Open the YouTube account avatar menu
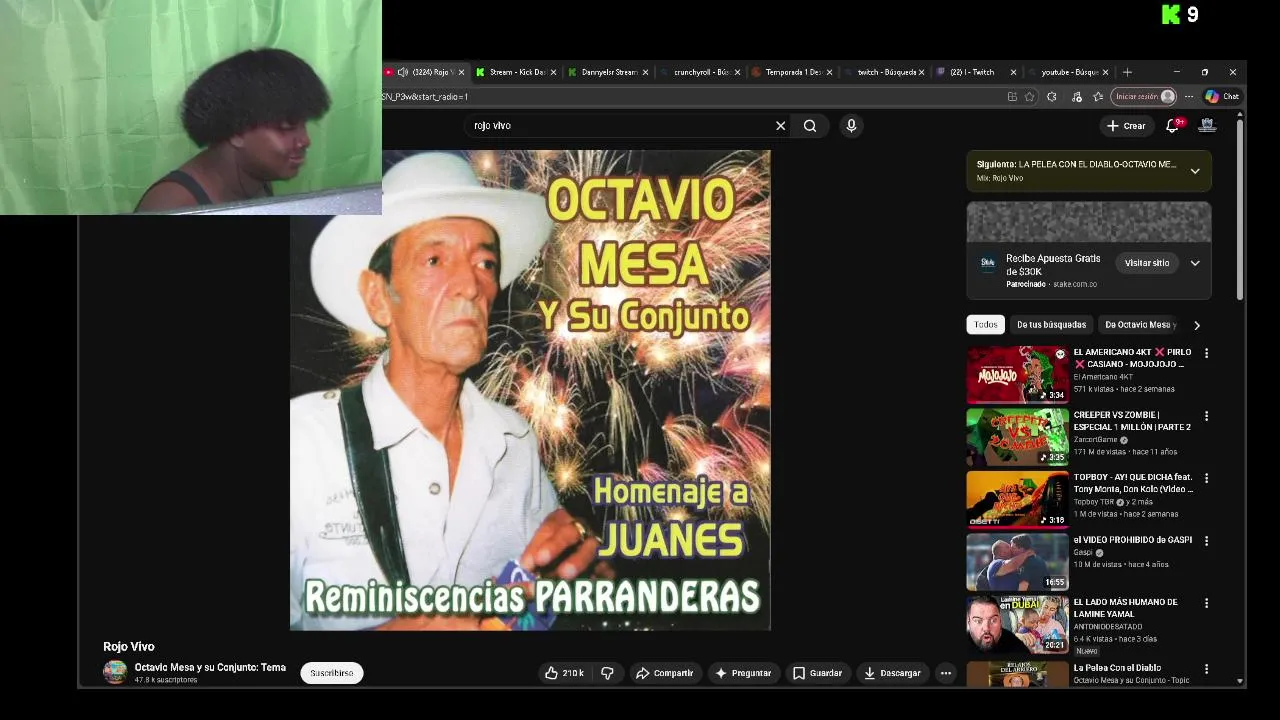Image resolution: width=1280 pixels, height=720 pixels. (x=1207, y=126)
